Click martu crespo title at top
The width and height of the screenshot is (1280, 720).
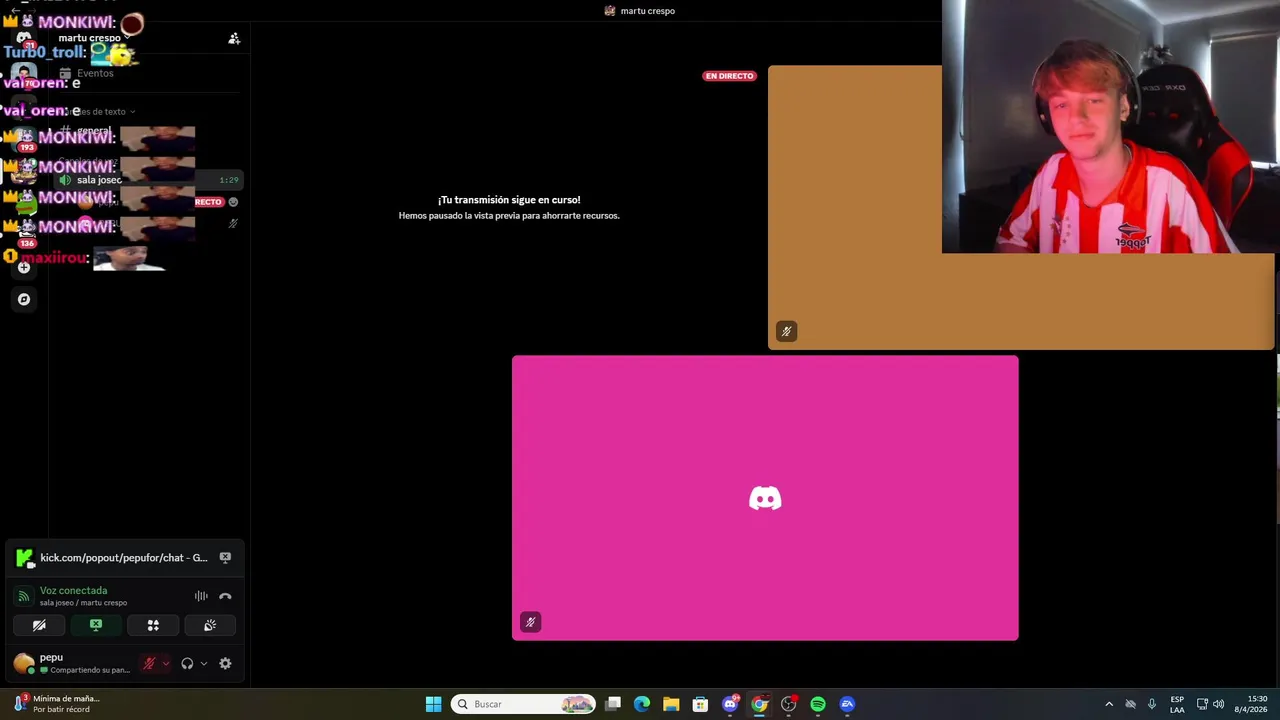coord(647,11)
